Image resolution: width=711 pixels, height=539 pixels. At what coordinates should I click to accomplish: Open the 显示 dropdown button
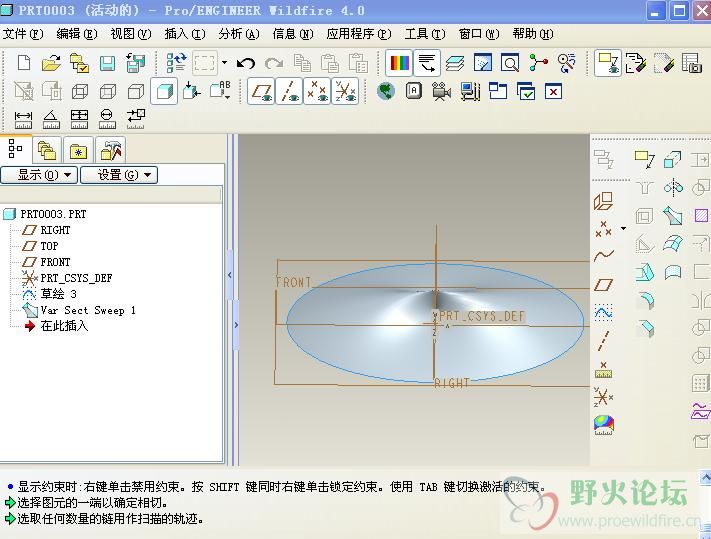(39, 175)
